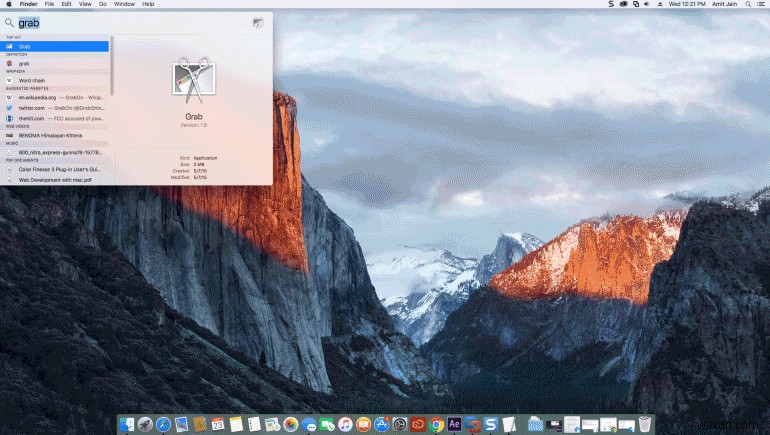This screenshot has height=435, width=770.
Task: Select the grab definition result
Action: coord(55,63)
